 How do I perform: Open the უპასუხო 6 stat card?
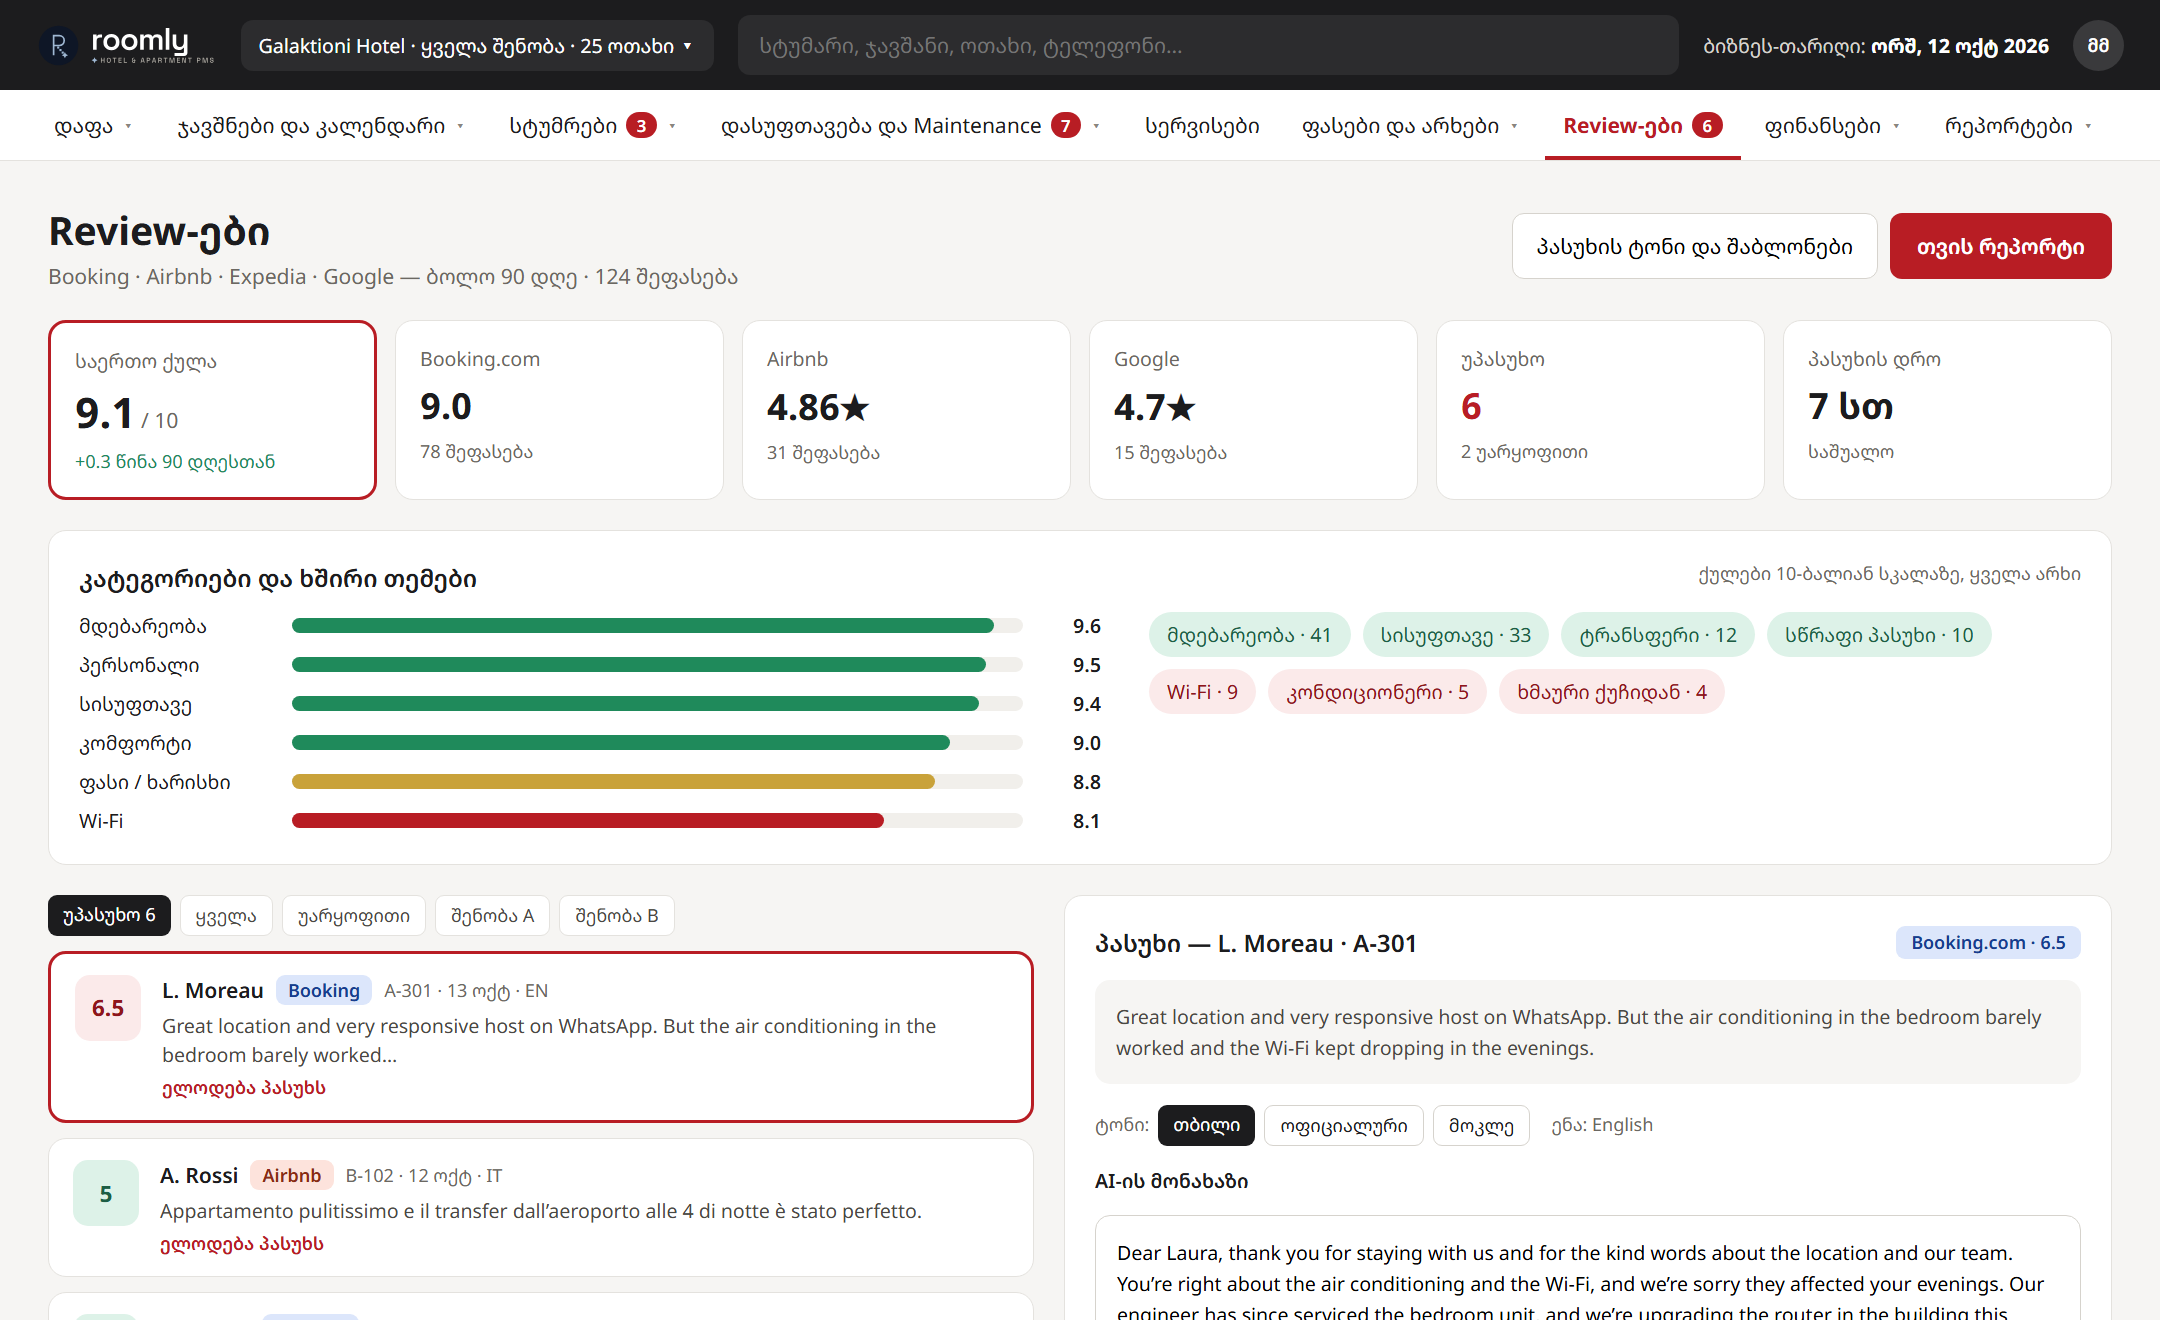pos(1600,410)
